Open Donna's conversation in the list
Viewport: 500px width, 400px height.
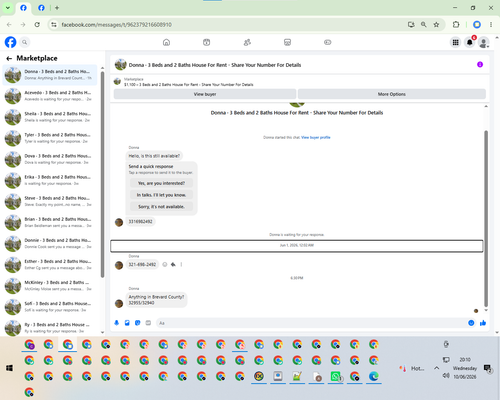click(x=50, y=75)
